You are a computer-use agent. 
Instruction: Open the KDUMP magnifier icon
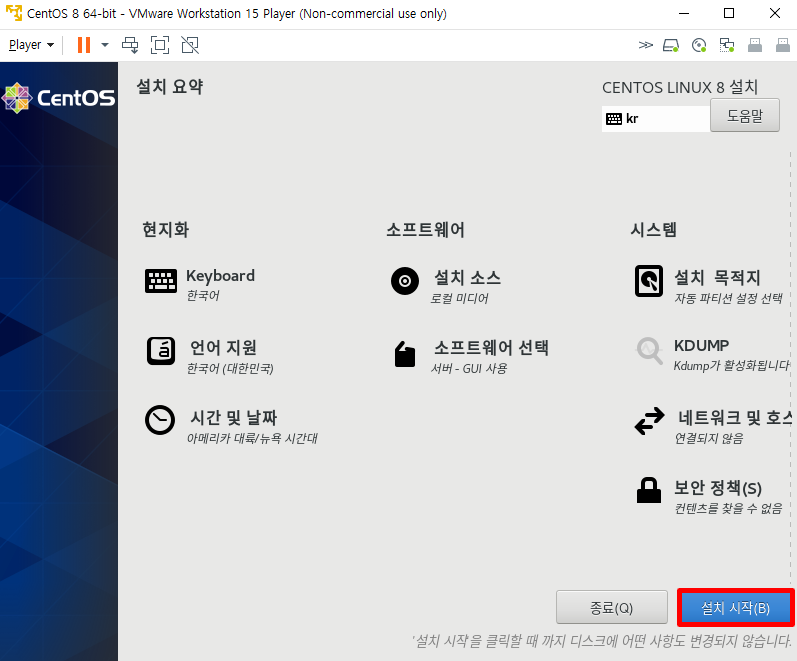coord(649,350)
